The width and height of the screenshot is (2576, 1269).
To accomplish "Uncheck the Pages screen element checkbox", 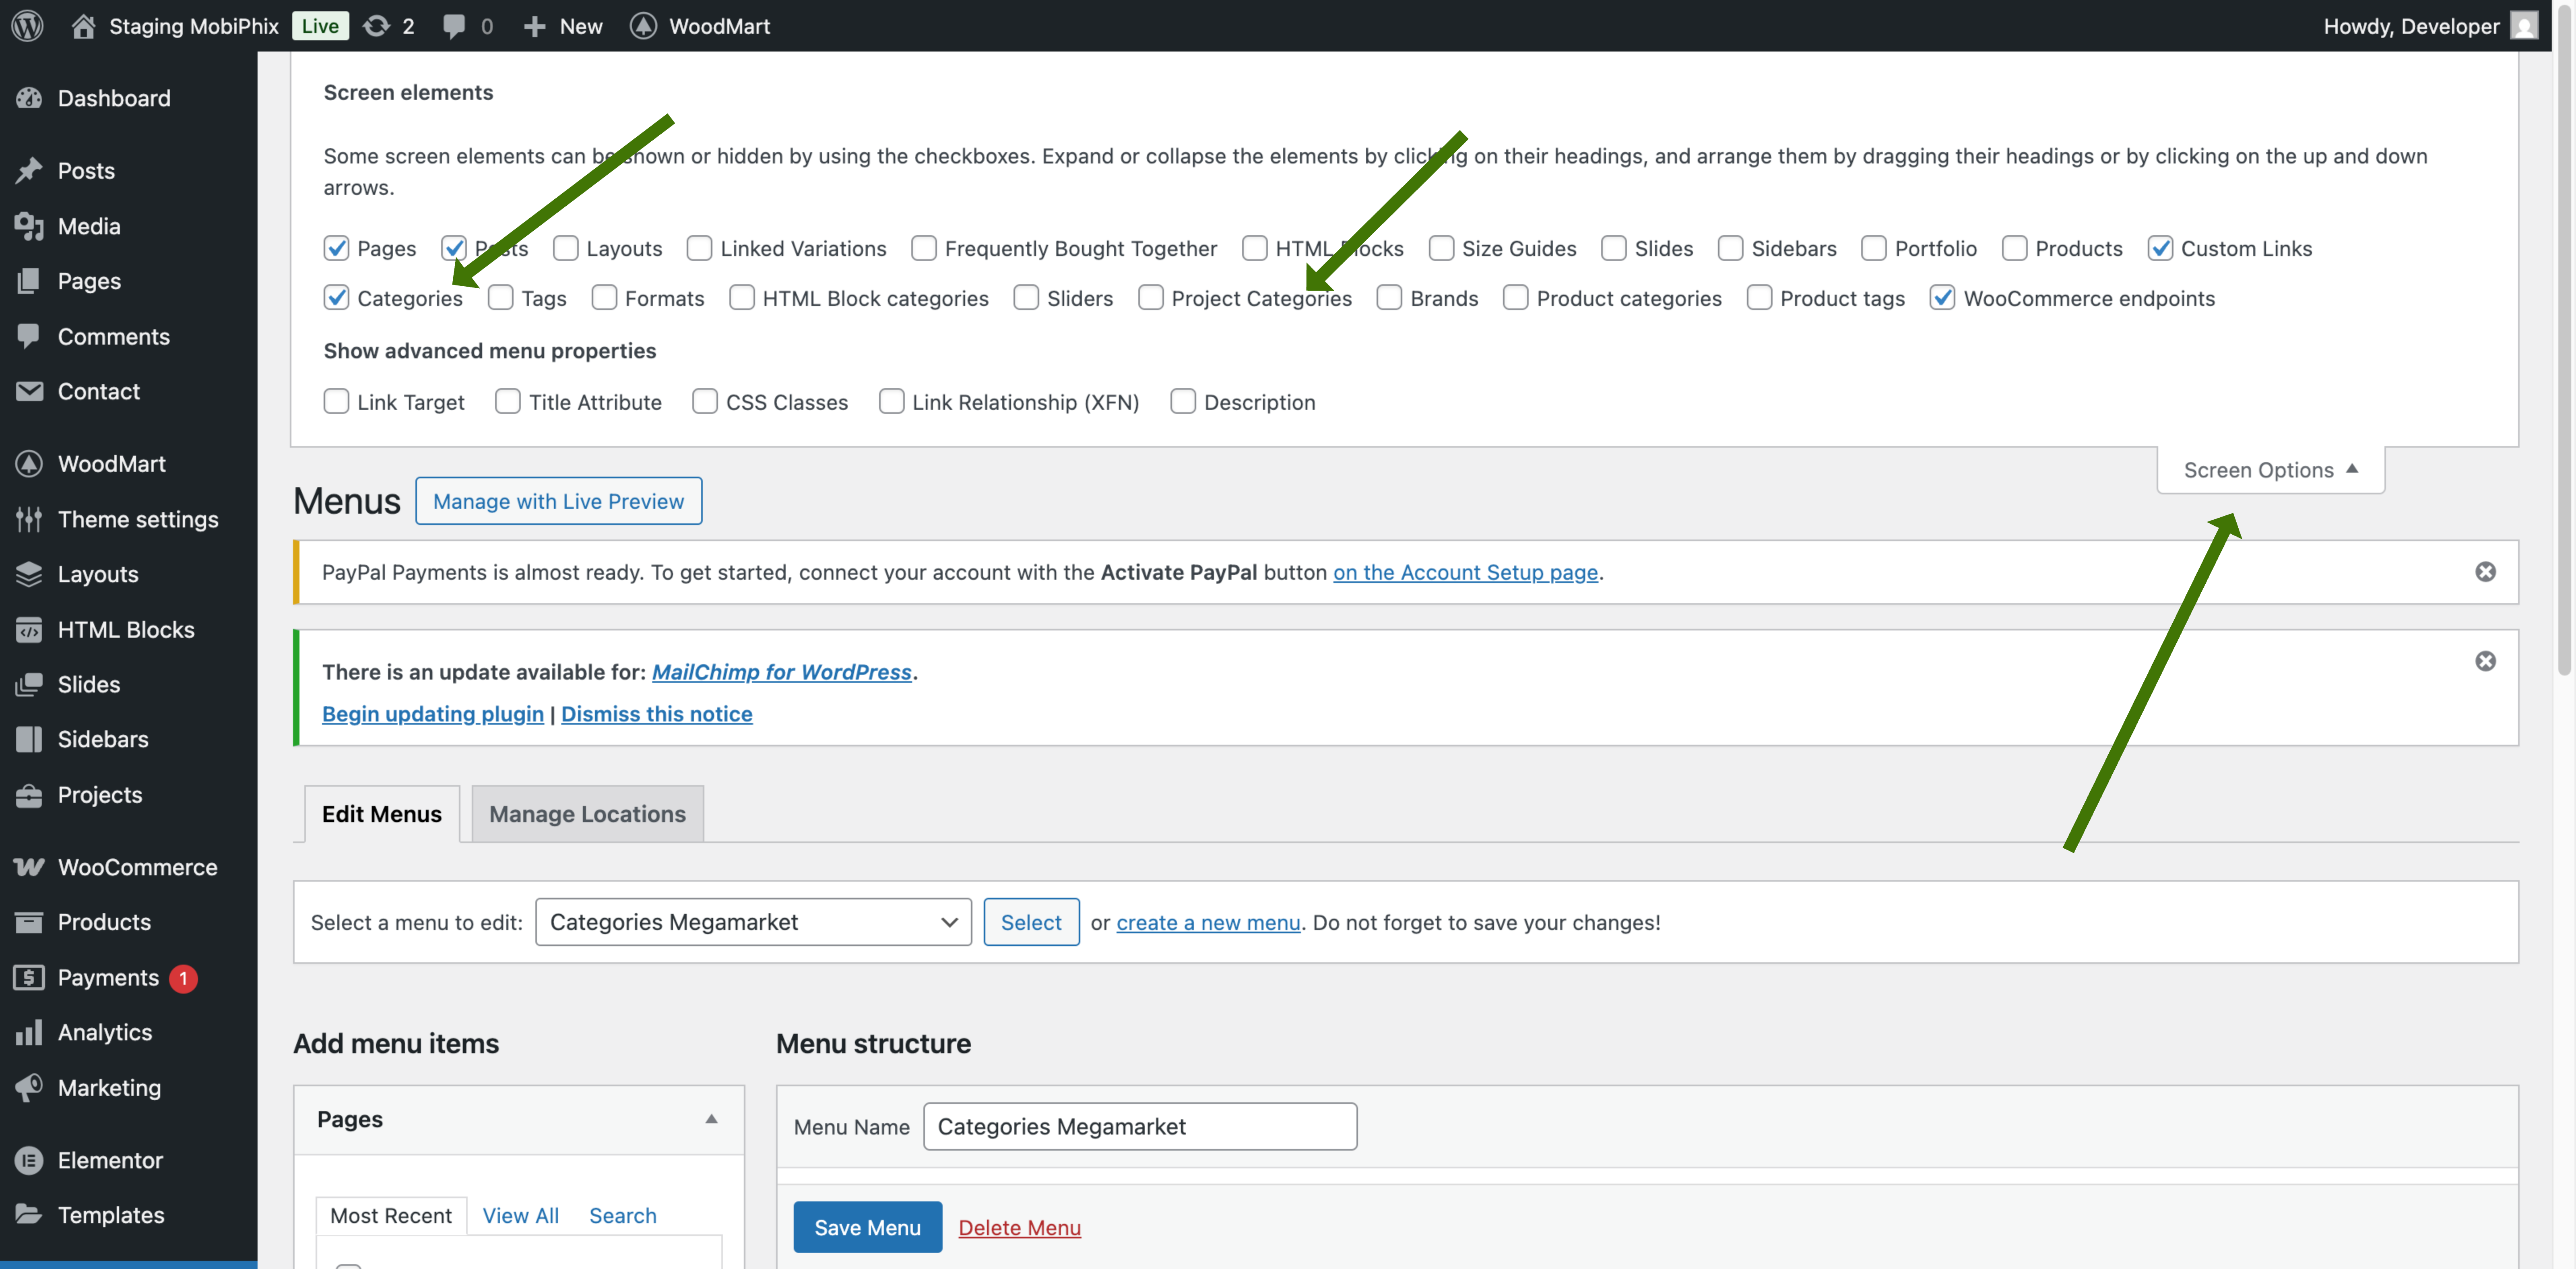I will [x=336, y=248].
